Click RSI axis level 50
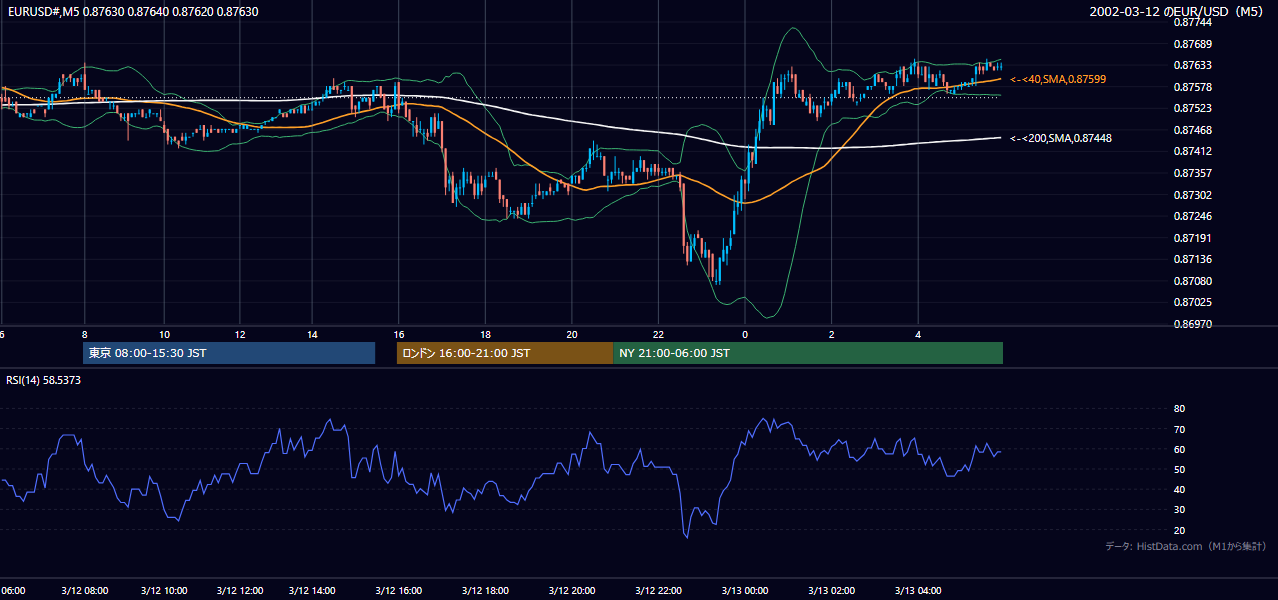 1179,470
